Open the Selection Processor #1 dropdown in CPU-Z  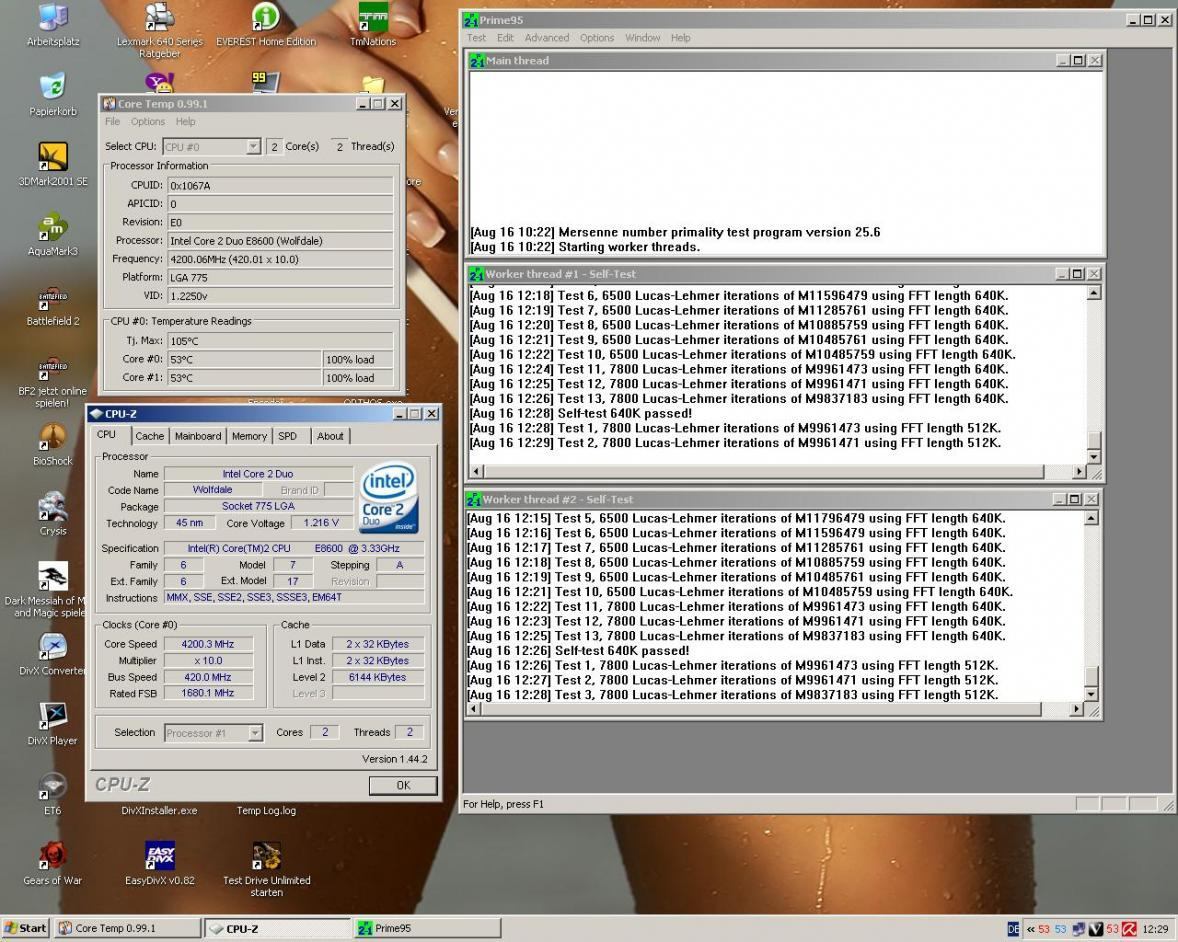[255, 733]
